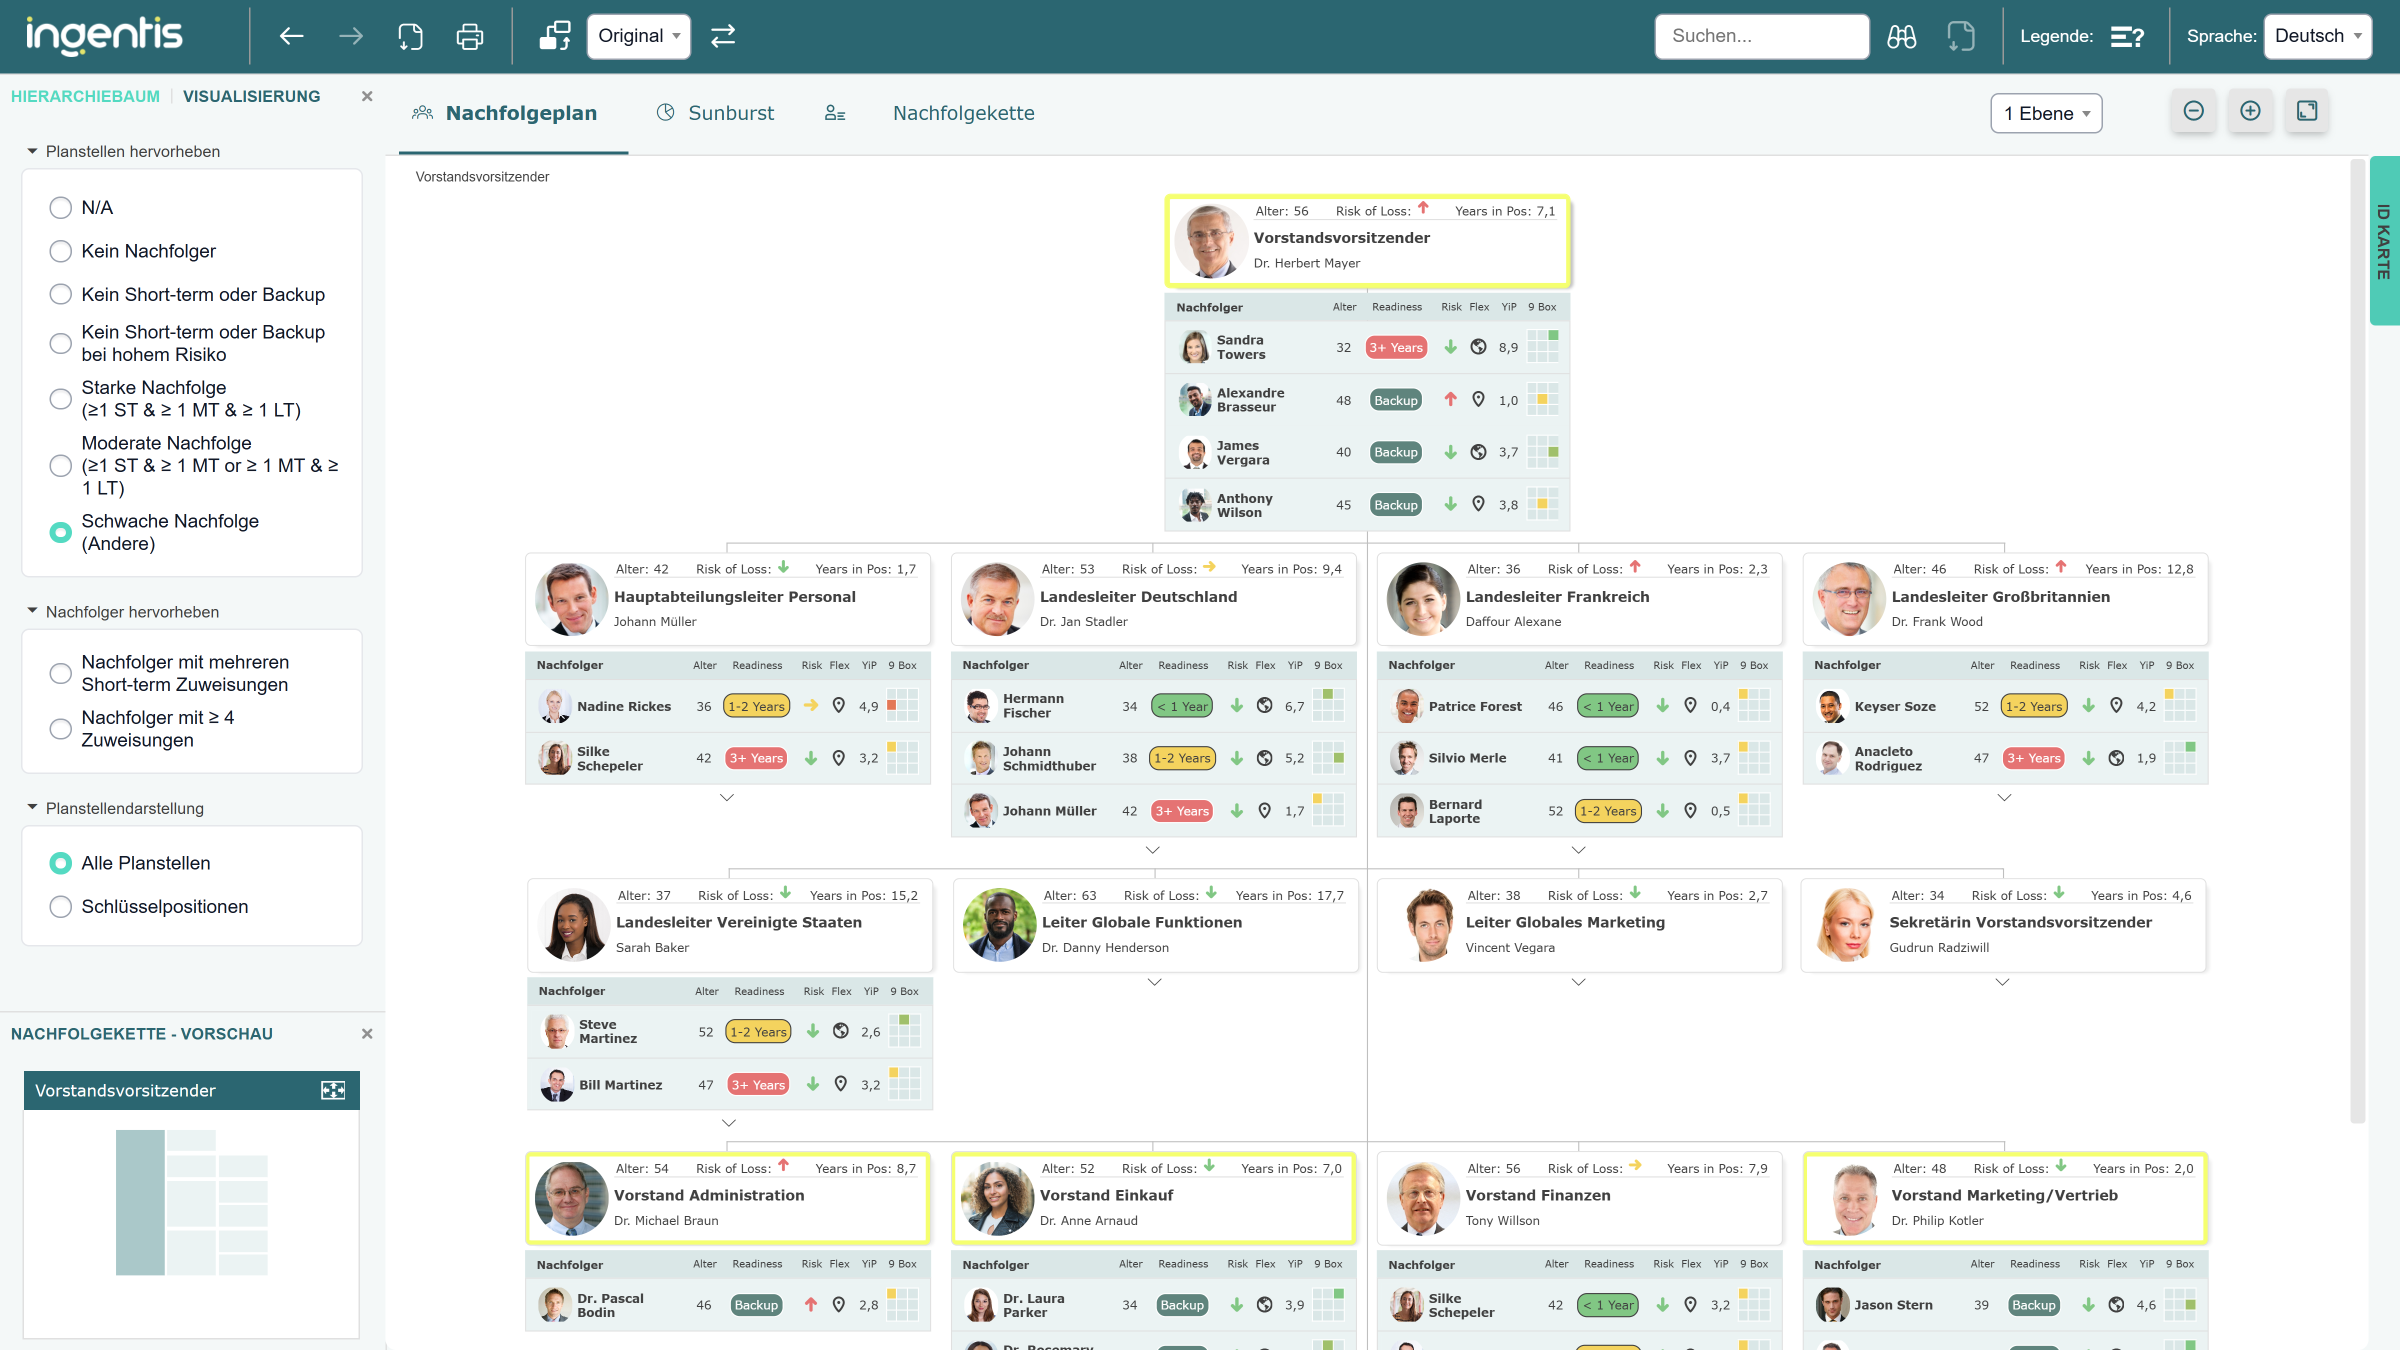Click the print icon in toolbar

point(469,37)
